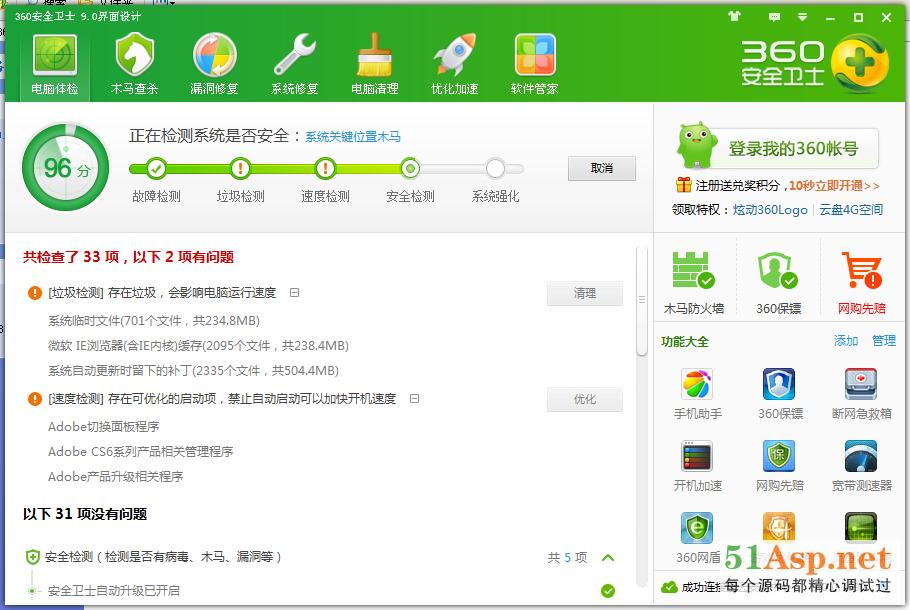Screen dimensions: 910x610
Task: Click the orange warning icon beside [速度检测]
Action: [35, 399]
